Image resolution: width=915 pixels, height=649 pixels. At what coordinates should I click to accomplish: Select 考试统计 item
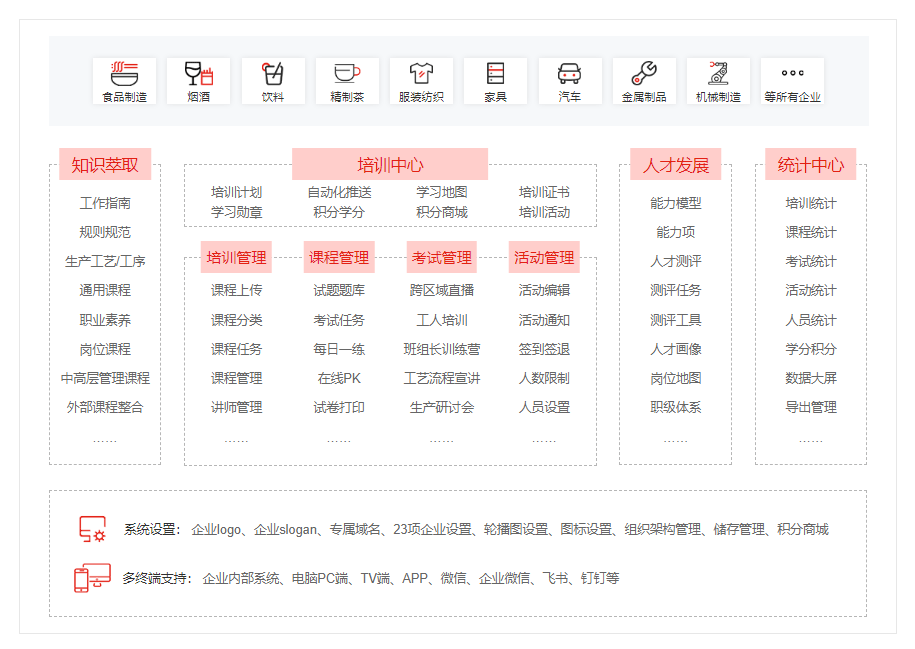(811, 261)
